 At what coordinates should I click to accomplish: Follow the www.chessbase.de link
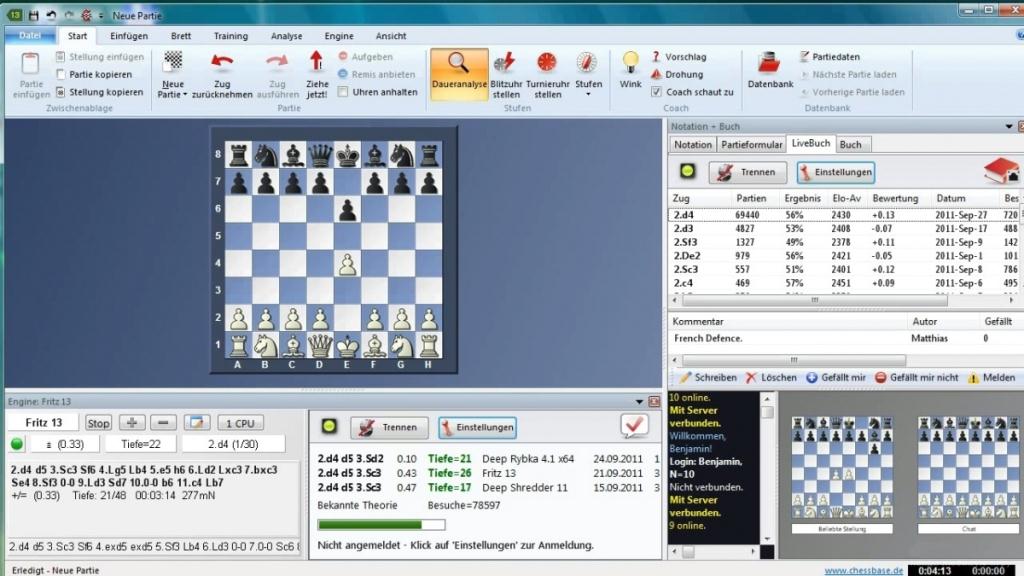[x=863, y=570]
